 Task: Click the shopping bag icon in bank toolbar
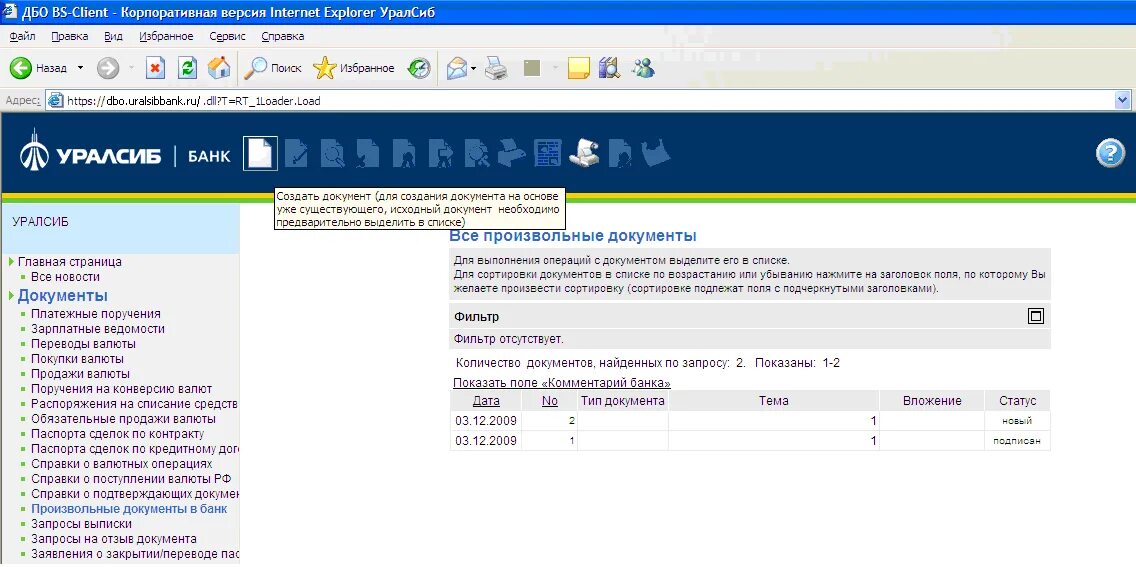[x=656, y=153]
